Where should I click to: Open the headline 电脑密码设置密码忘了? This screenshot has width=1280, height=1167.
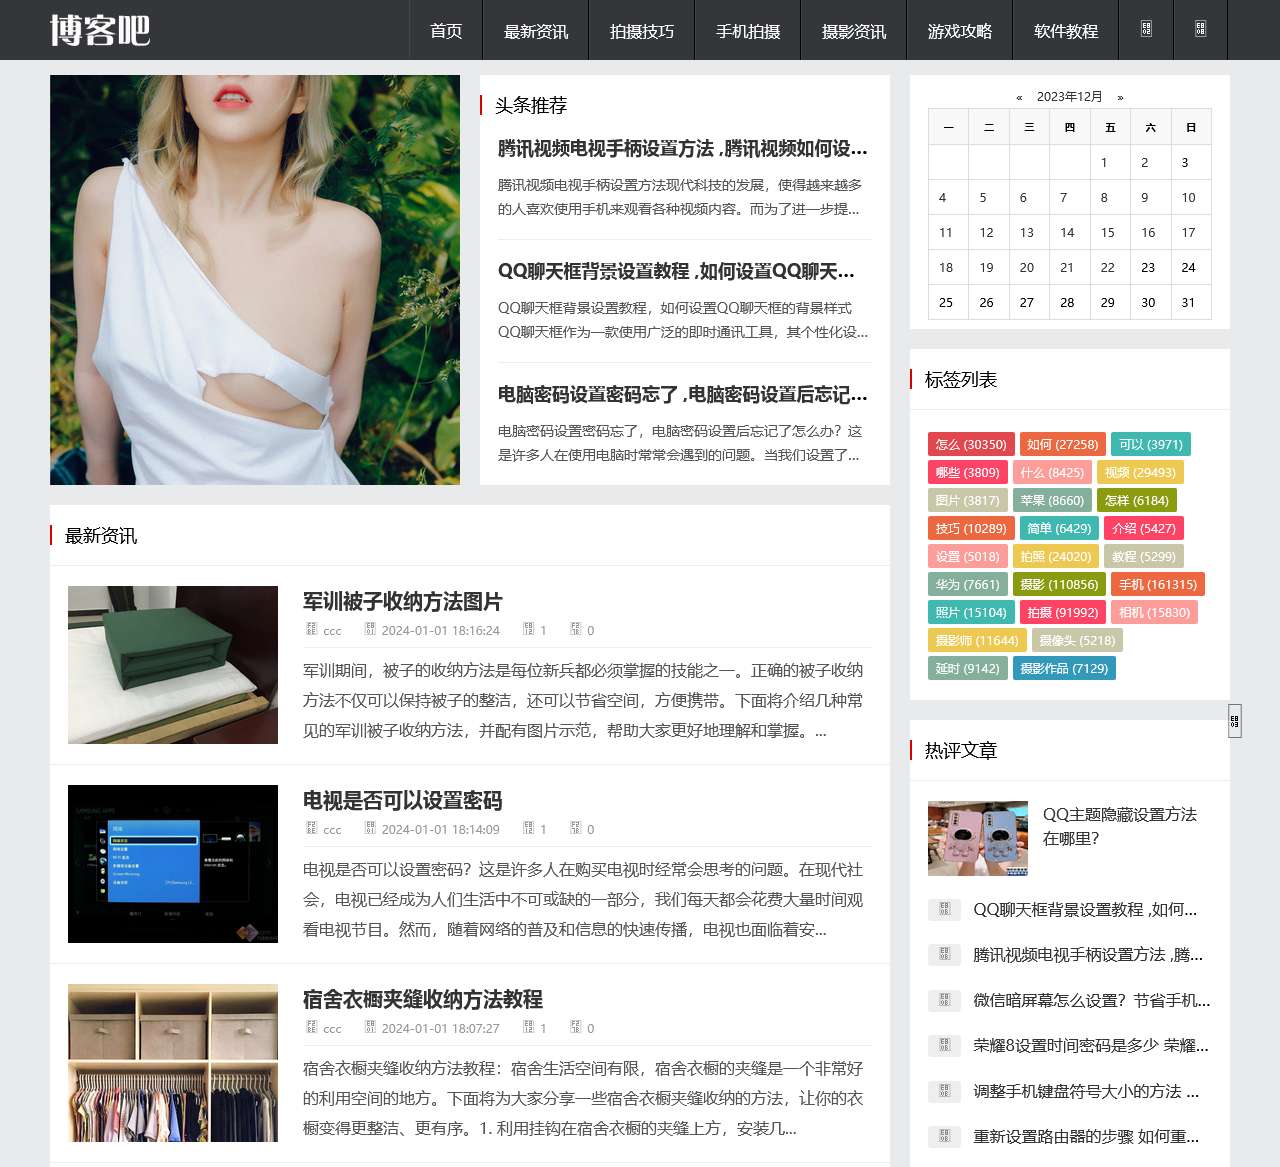[x=683, y=394]
